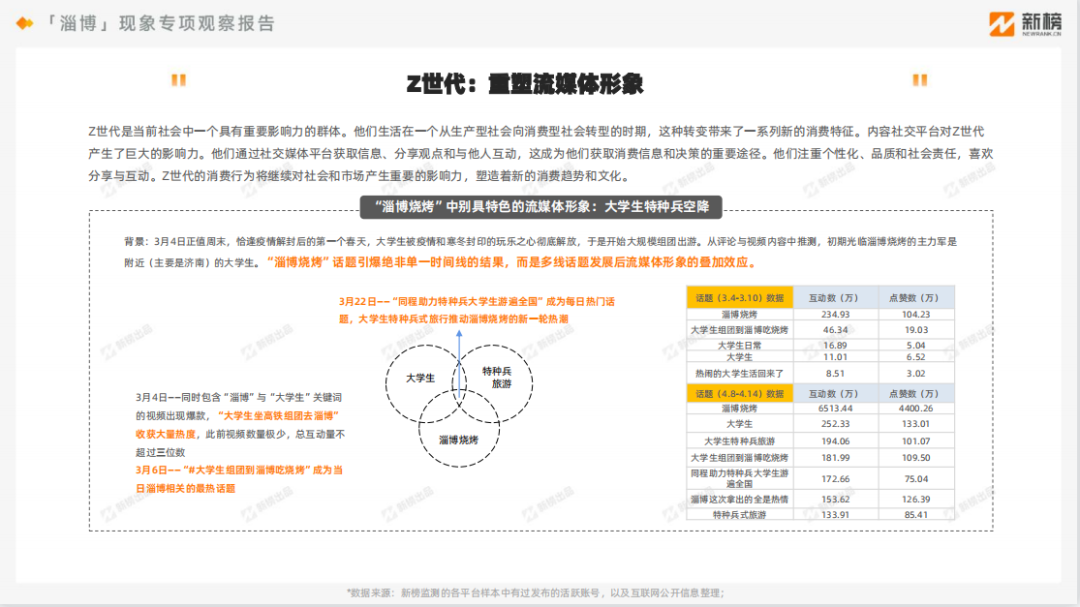This screenshot has height=607, width=1080.
Task: Click the orange 3月6日 annotation text
Action: click(x=239, y=479)
